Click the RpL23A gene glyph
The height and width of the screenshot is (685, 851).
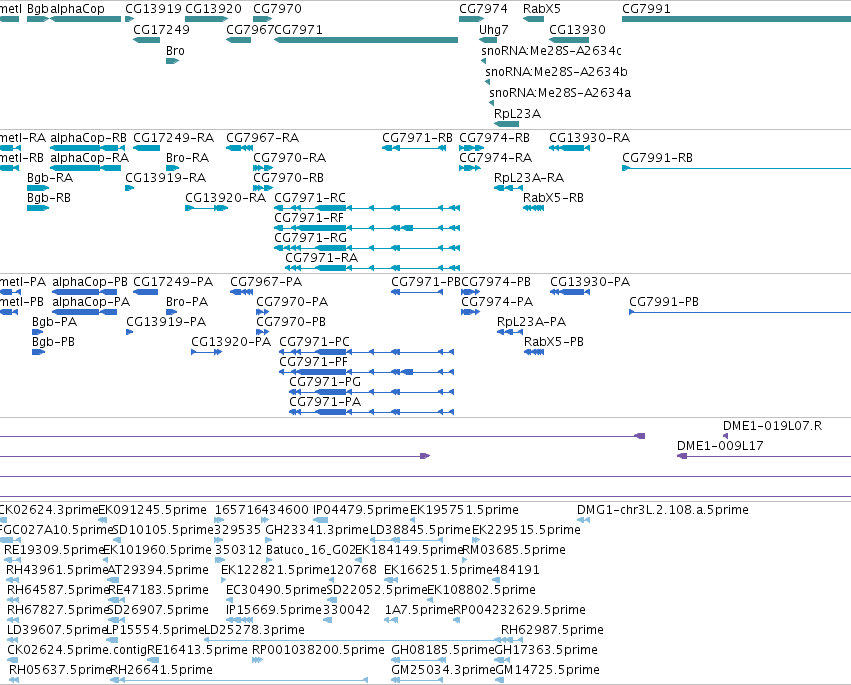[x=506, y=124]
